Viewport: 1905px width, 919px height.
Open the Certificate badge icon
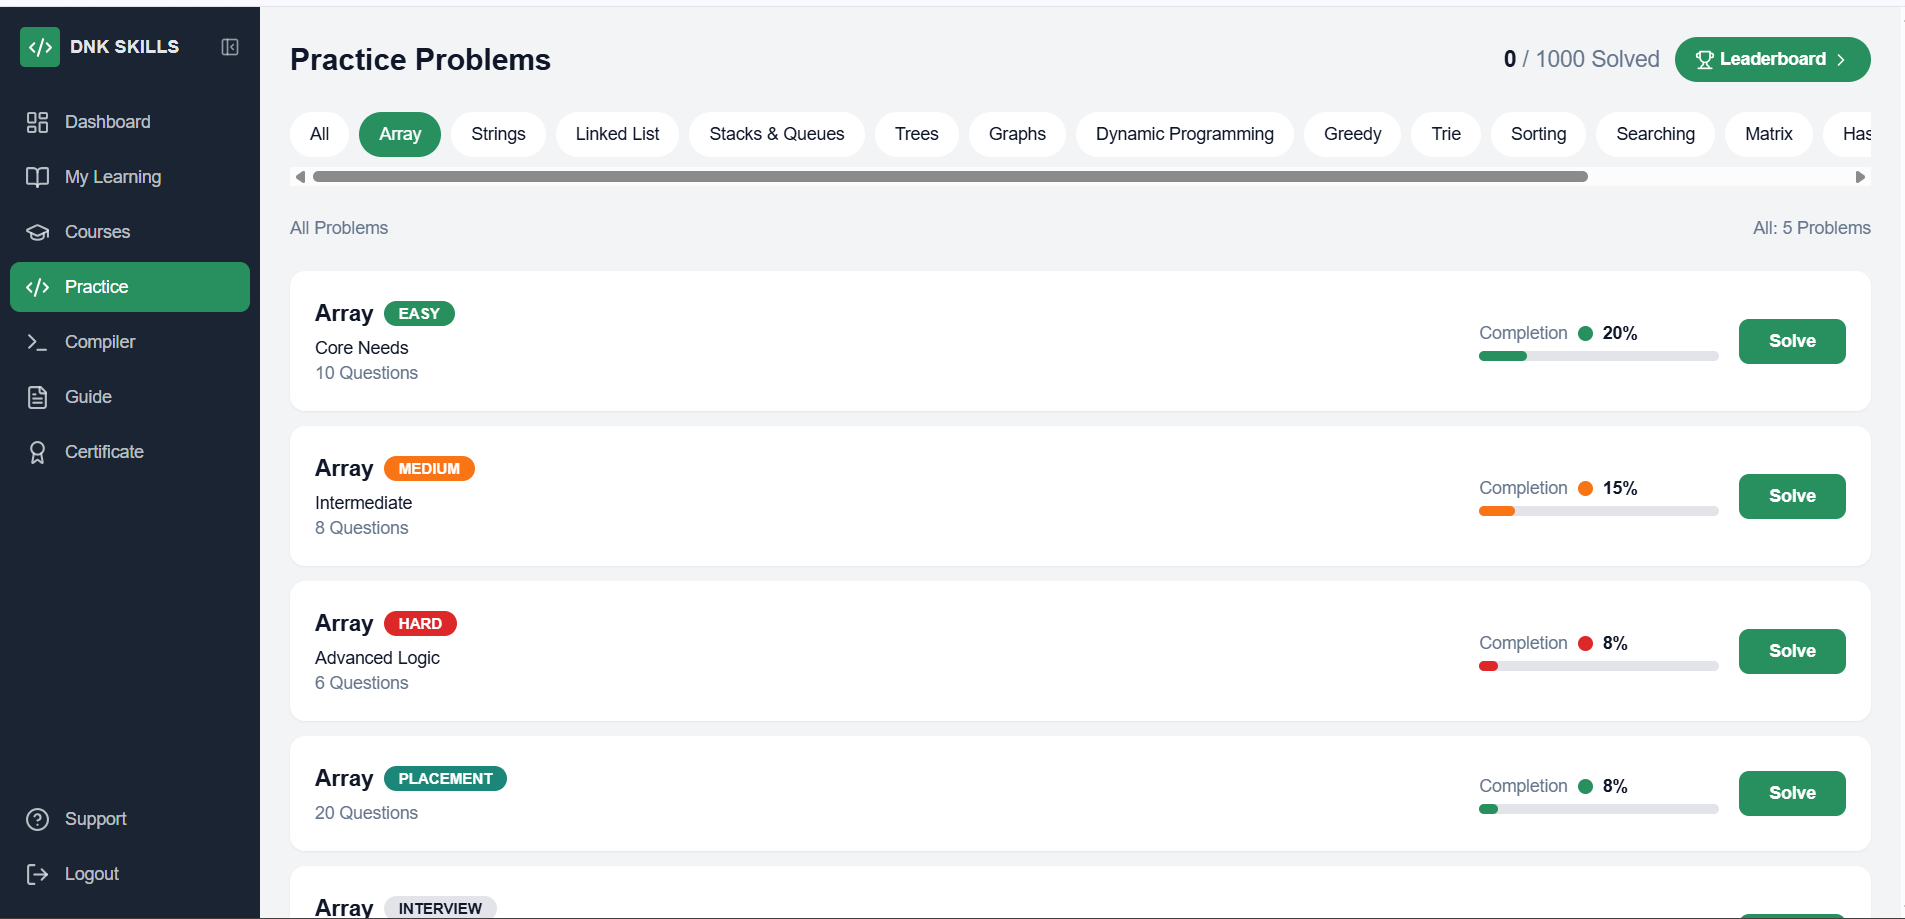point(37,452)
